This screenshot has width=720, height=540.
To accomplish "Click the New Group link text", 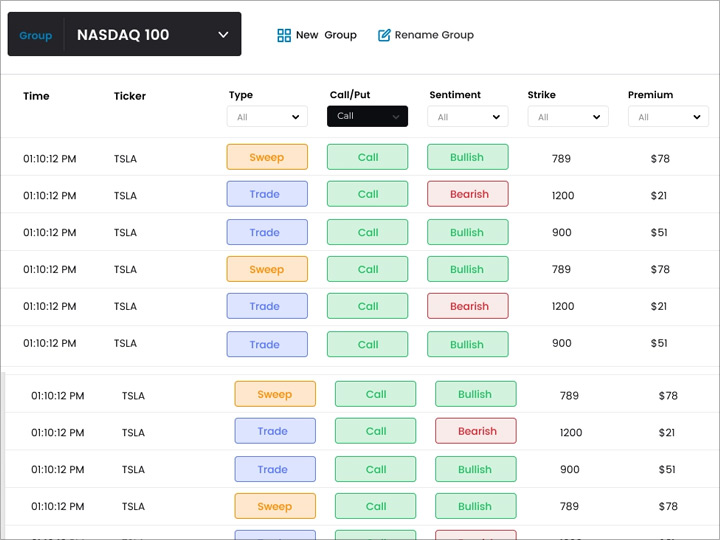I will [x=326, y=35].
